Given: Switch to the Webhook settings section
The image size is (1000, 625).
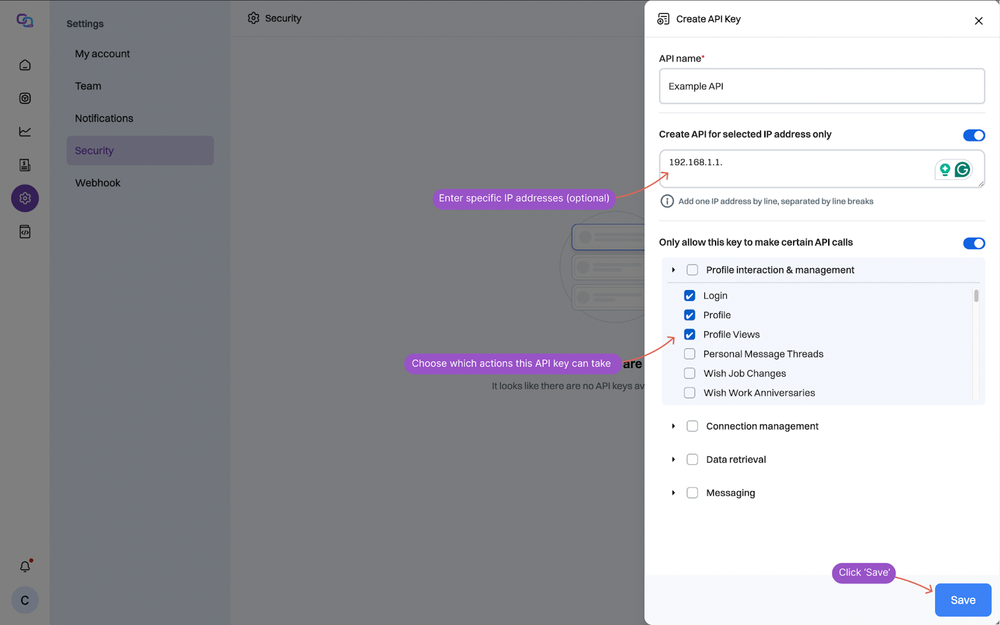Looking at the screenshot, I should [94, 182].
